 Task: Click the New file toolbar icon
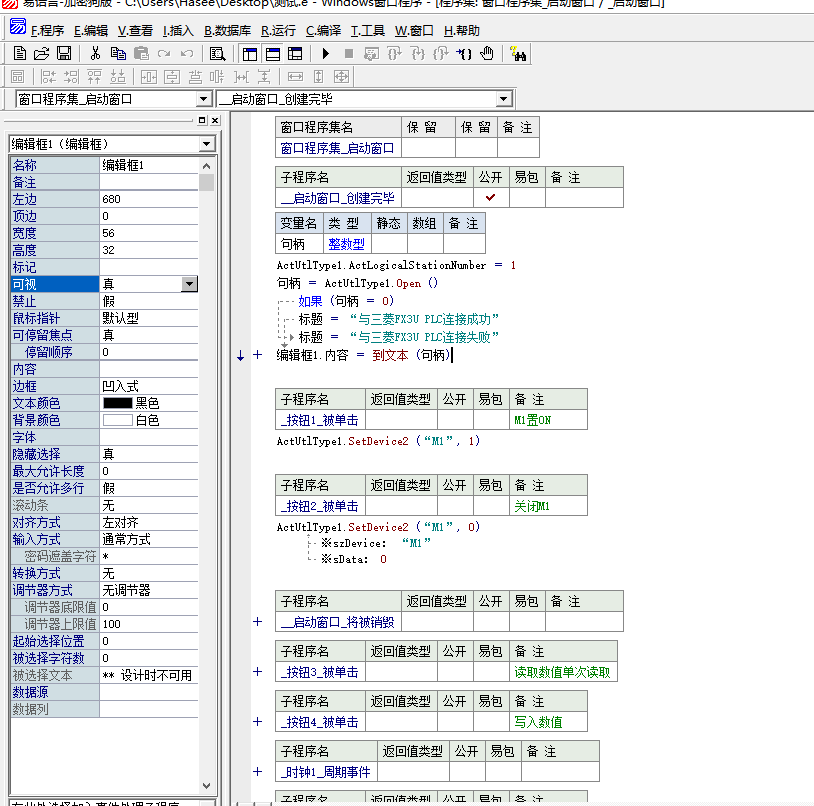(19, 53)
